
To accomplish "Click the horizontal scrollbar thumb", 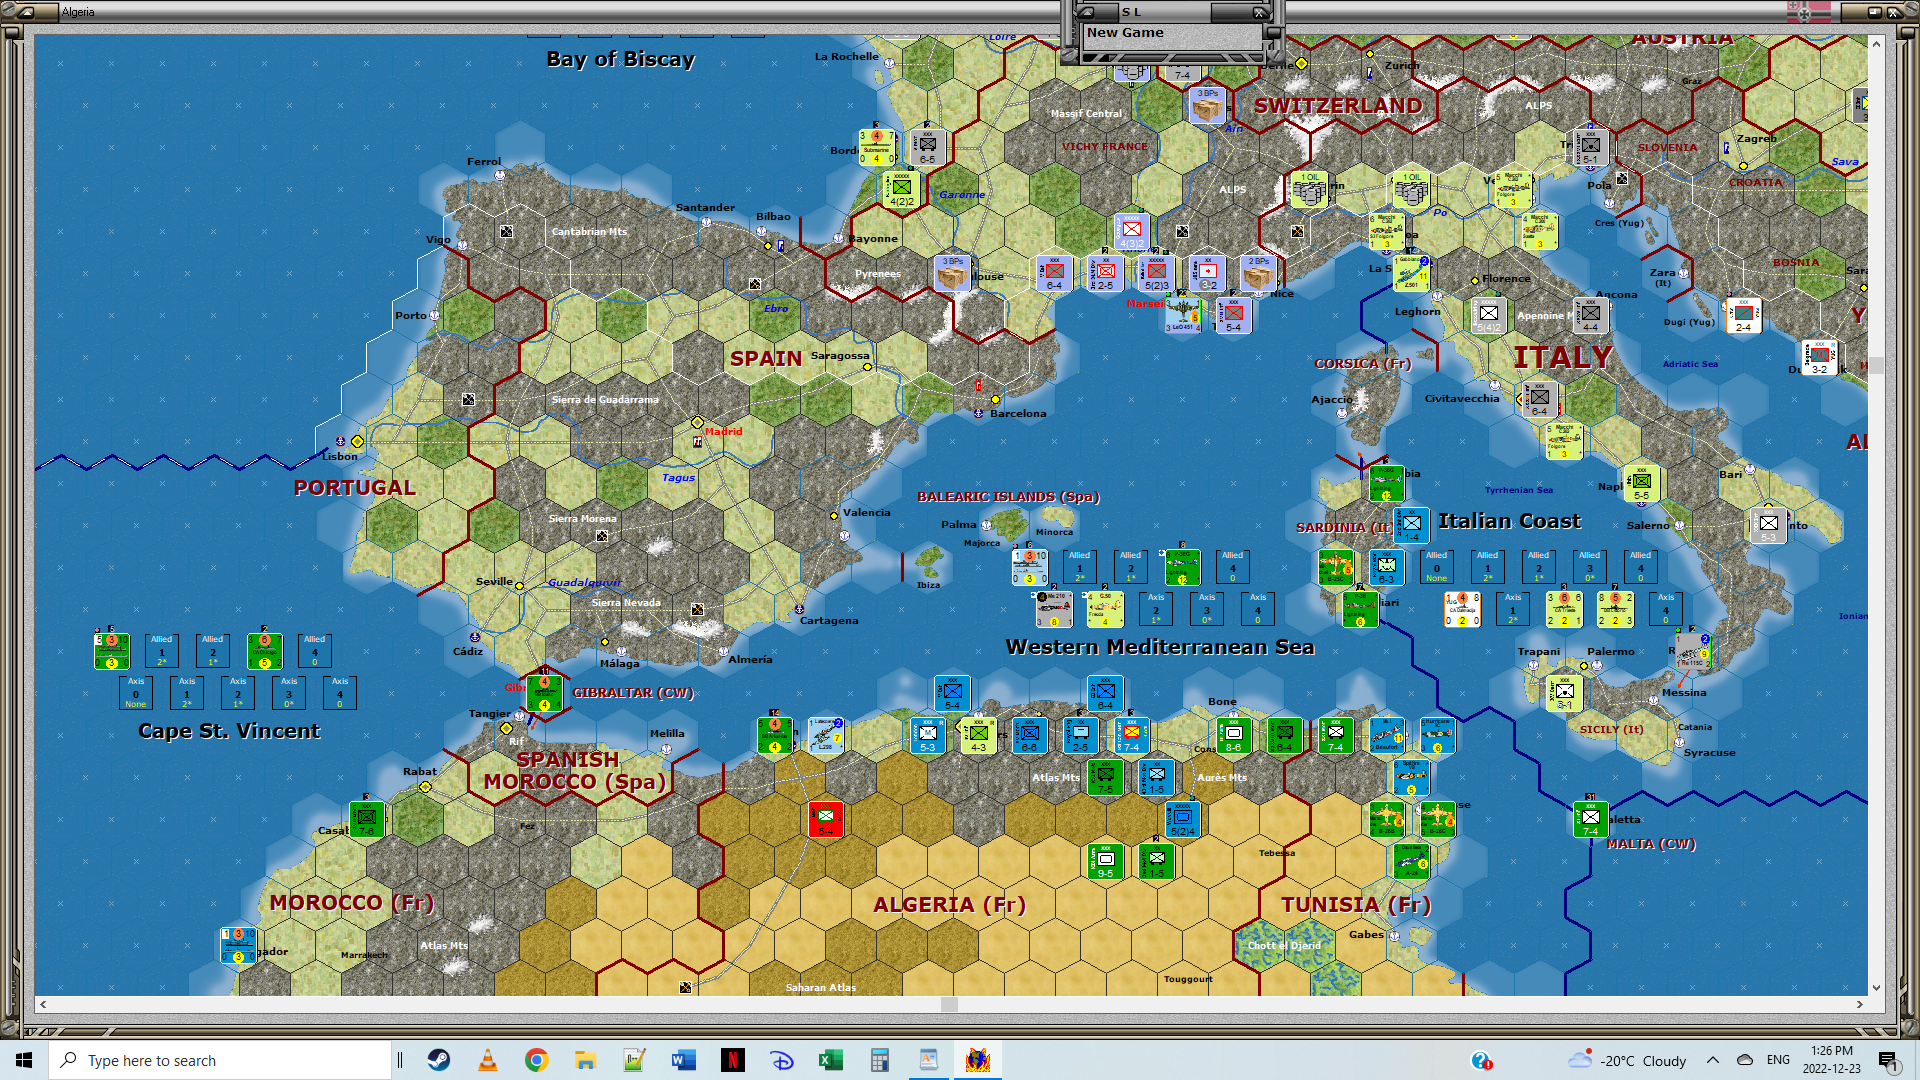I will click(949, 1004).
